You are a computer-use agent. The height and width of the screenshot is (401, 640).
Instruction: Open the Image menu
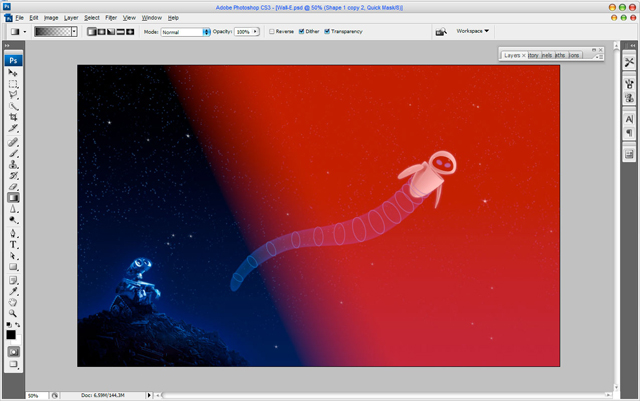click(x=51, y=18)
